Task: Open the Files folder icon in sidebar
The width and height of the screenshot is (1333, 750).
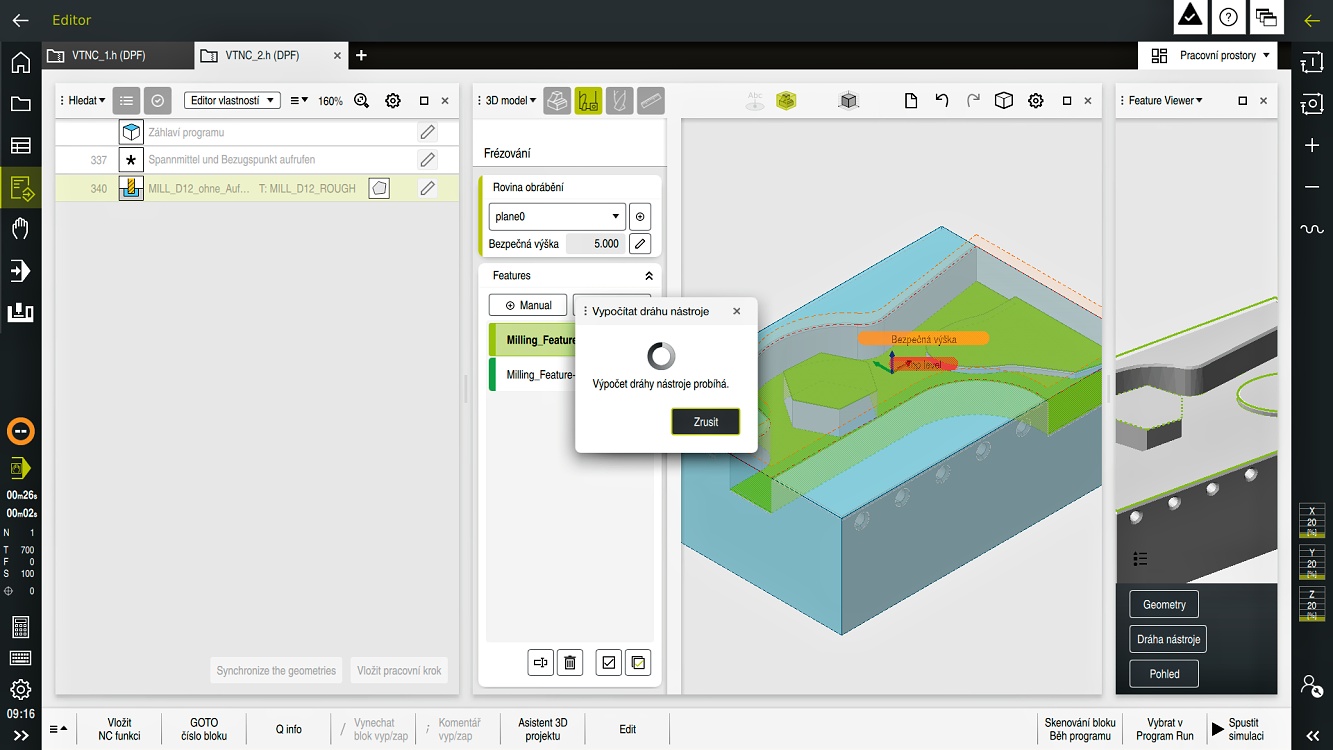Action: point(20,104)
